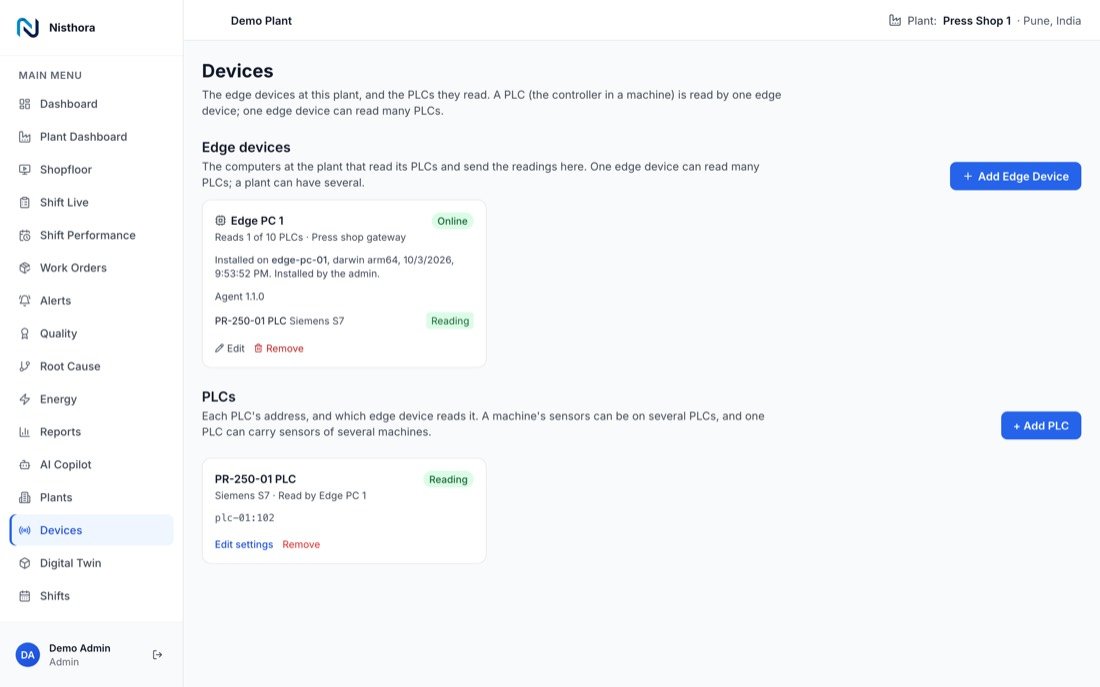Click the Add PLC button
This screenshot has width=1100, height=687.
tap(1040, 426)
